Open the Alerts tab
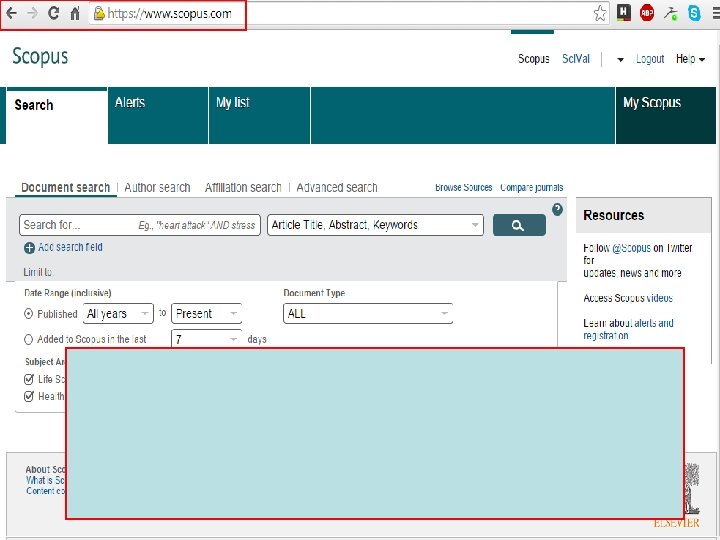Screen dimensions: 720x540 (158, 116)
